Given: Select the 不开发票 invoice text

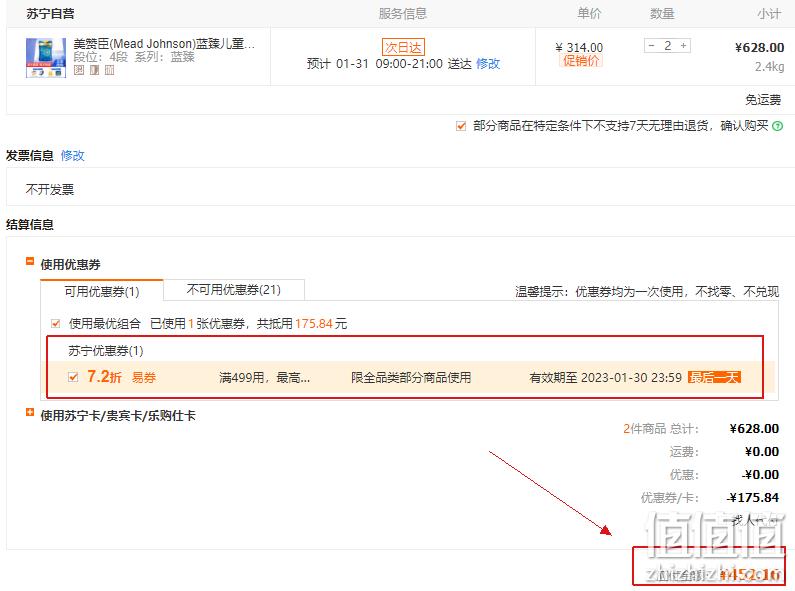Looking at the screenshot, I should coord(50,190).
